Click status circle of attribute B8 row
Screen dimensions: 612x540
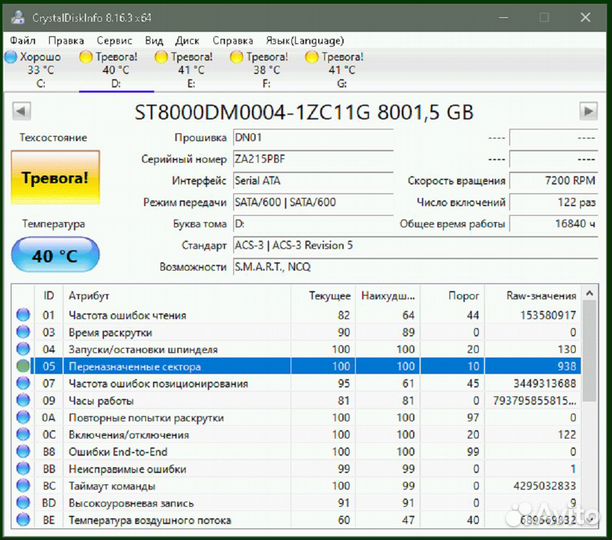point(23,451)
